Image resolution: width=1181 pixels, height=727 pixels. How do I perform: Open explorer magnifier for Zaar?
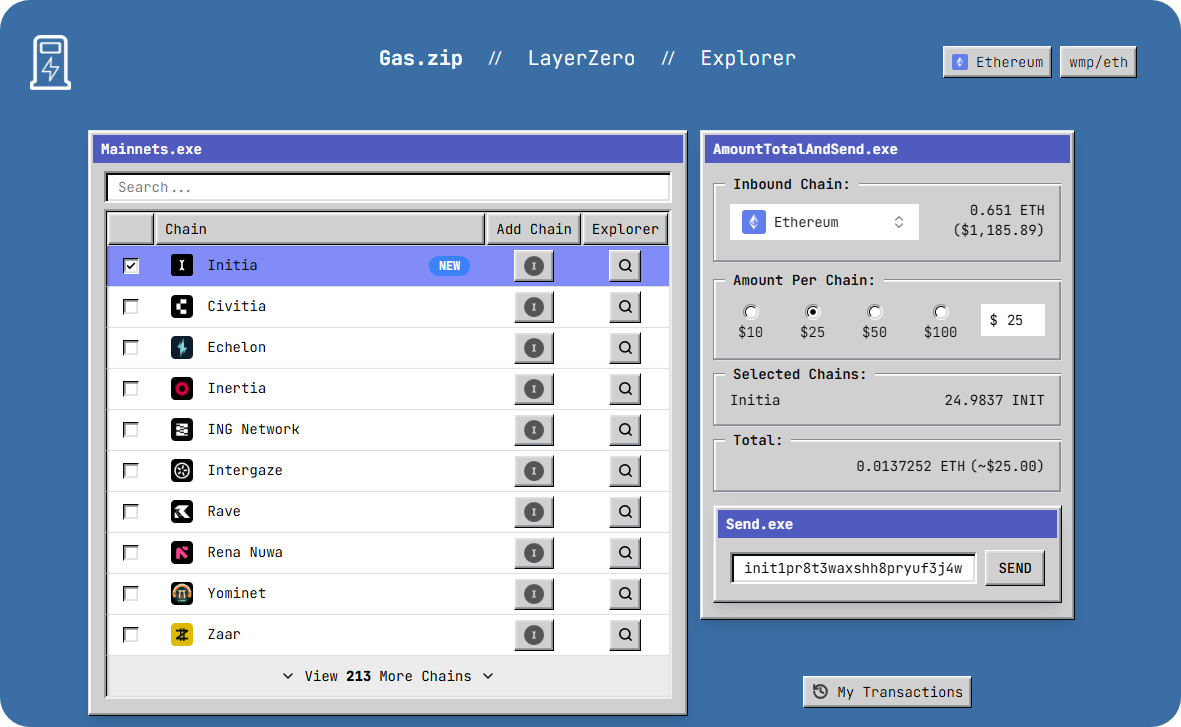pos(625,635)
